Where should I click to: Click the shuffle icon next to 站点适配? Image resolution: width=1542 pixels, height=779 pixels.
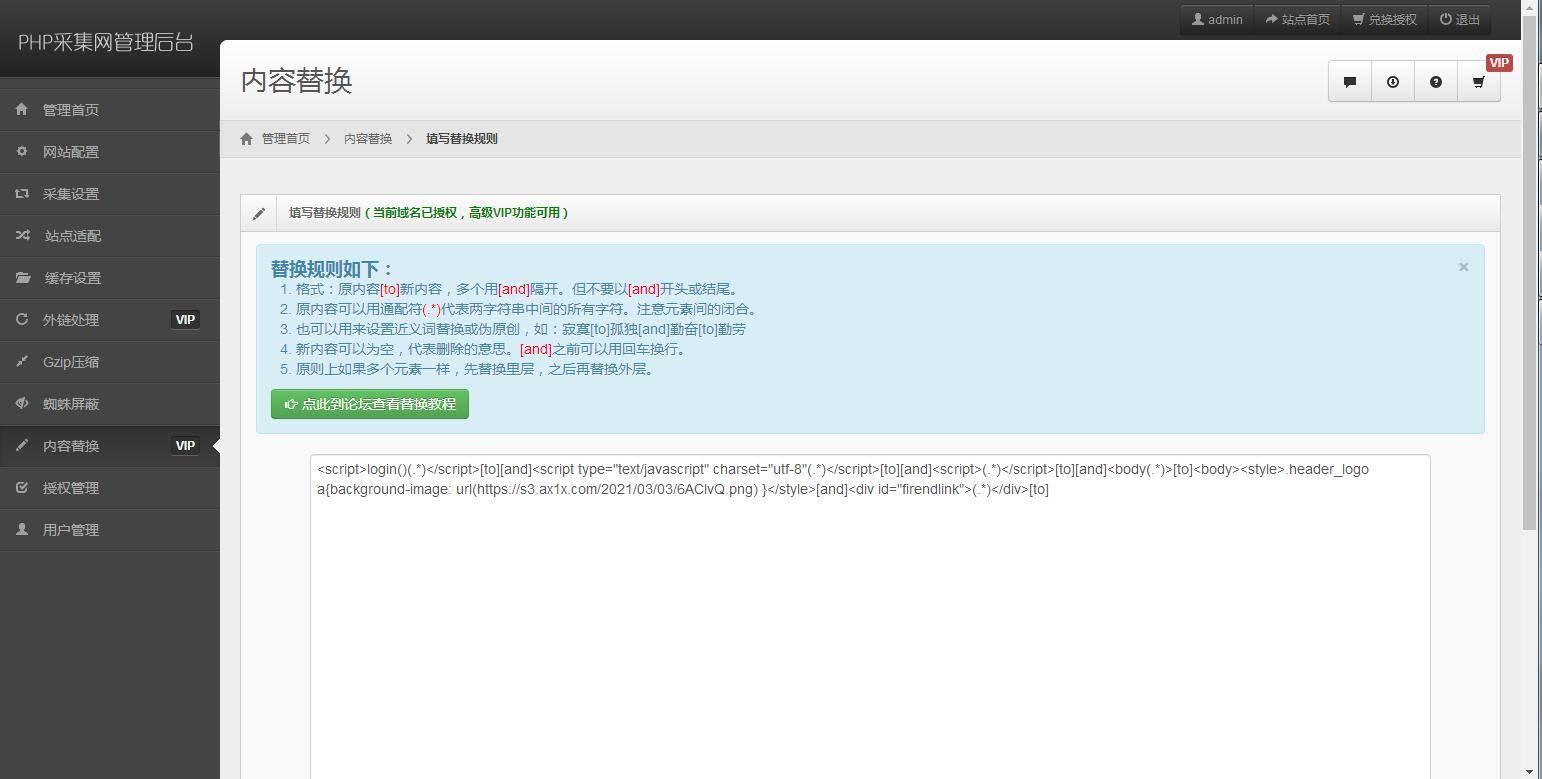coord(21,235)
